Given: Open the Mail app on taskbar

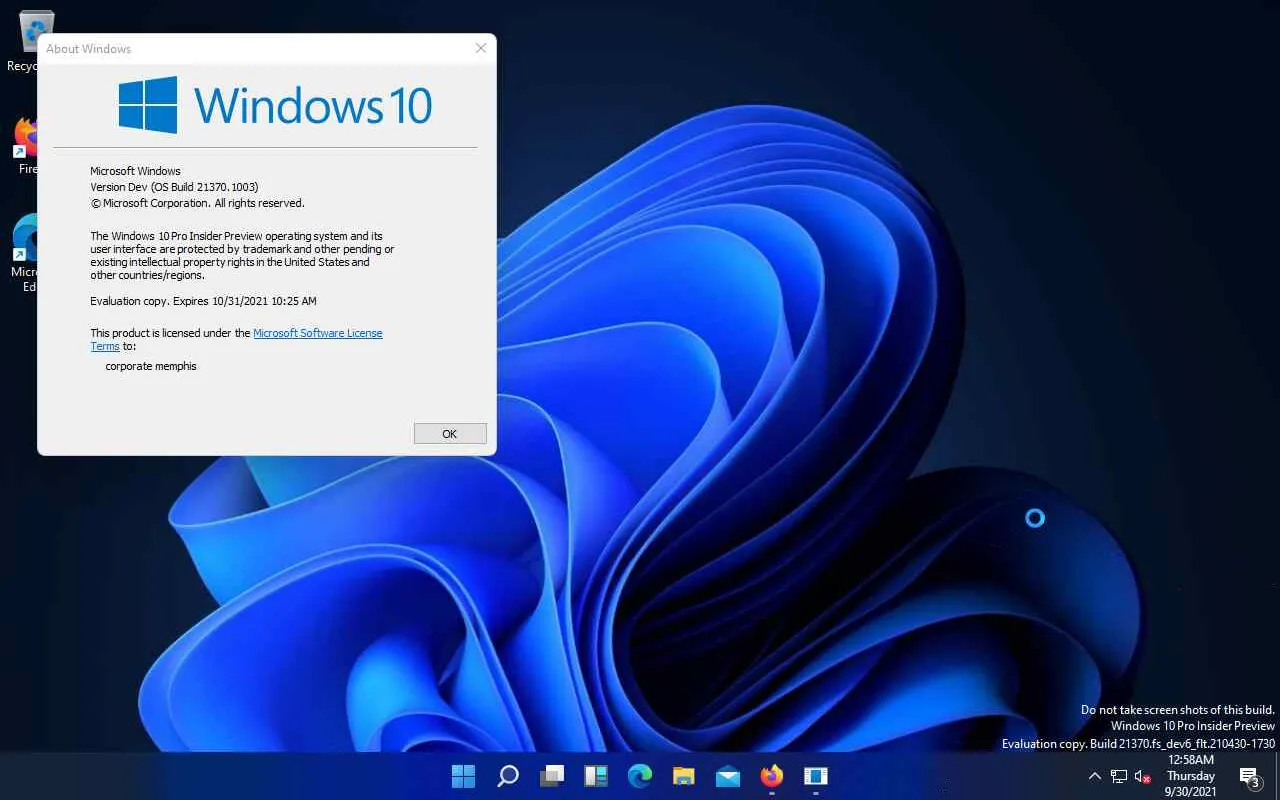Looking at the screenshot, I should [x=728, y=776].
